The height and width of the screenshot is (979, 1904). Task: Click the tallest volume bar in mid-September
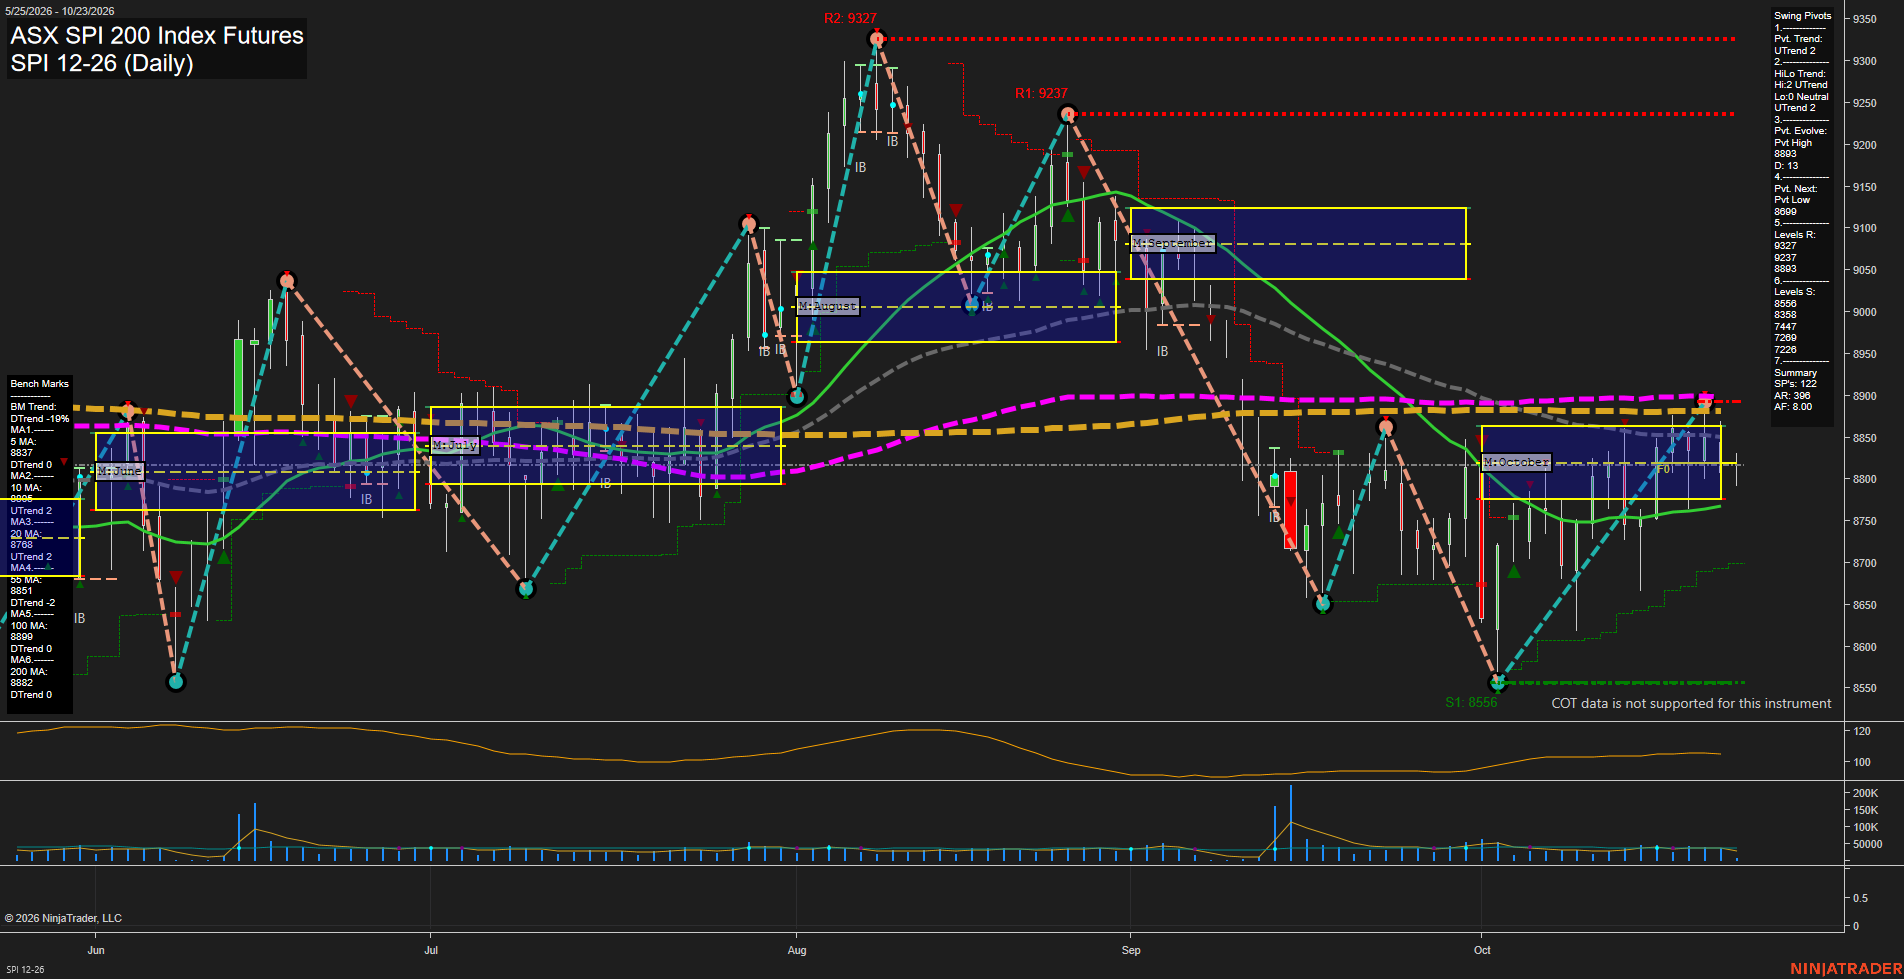1291,823
